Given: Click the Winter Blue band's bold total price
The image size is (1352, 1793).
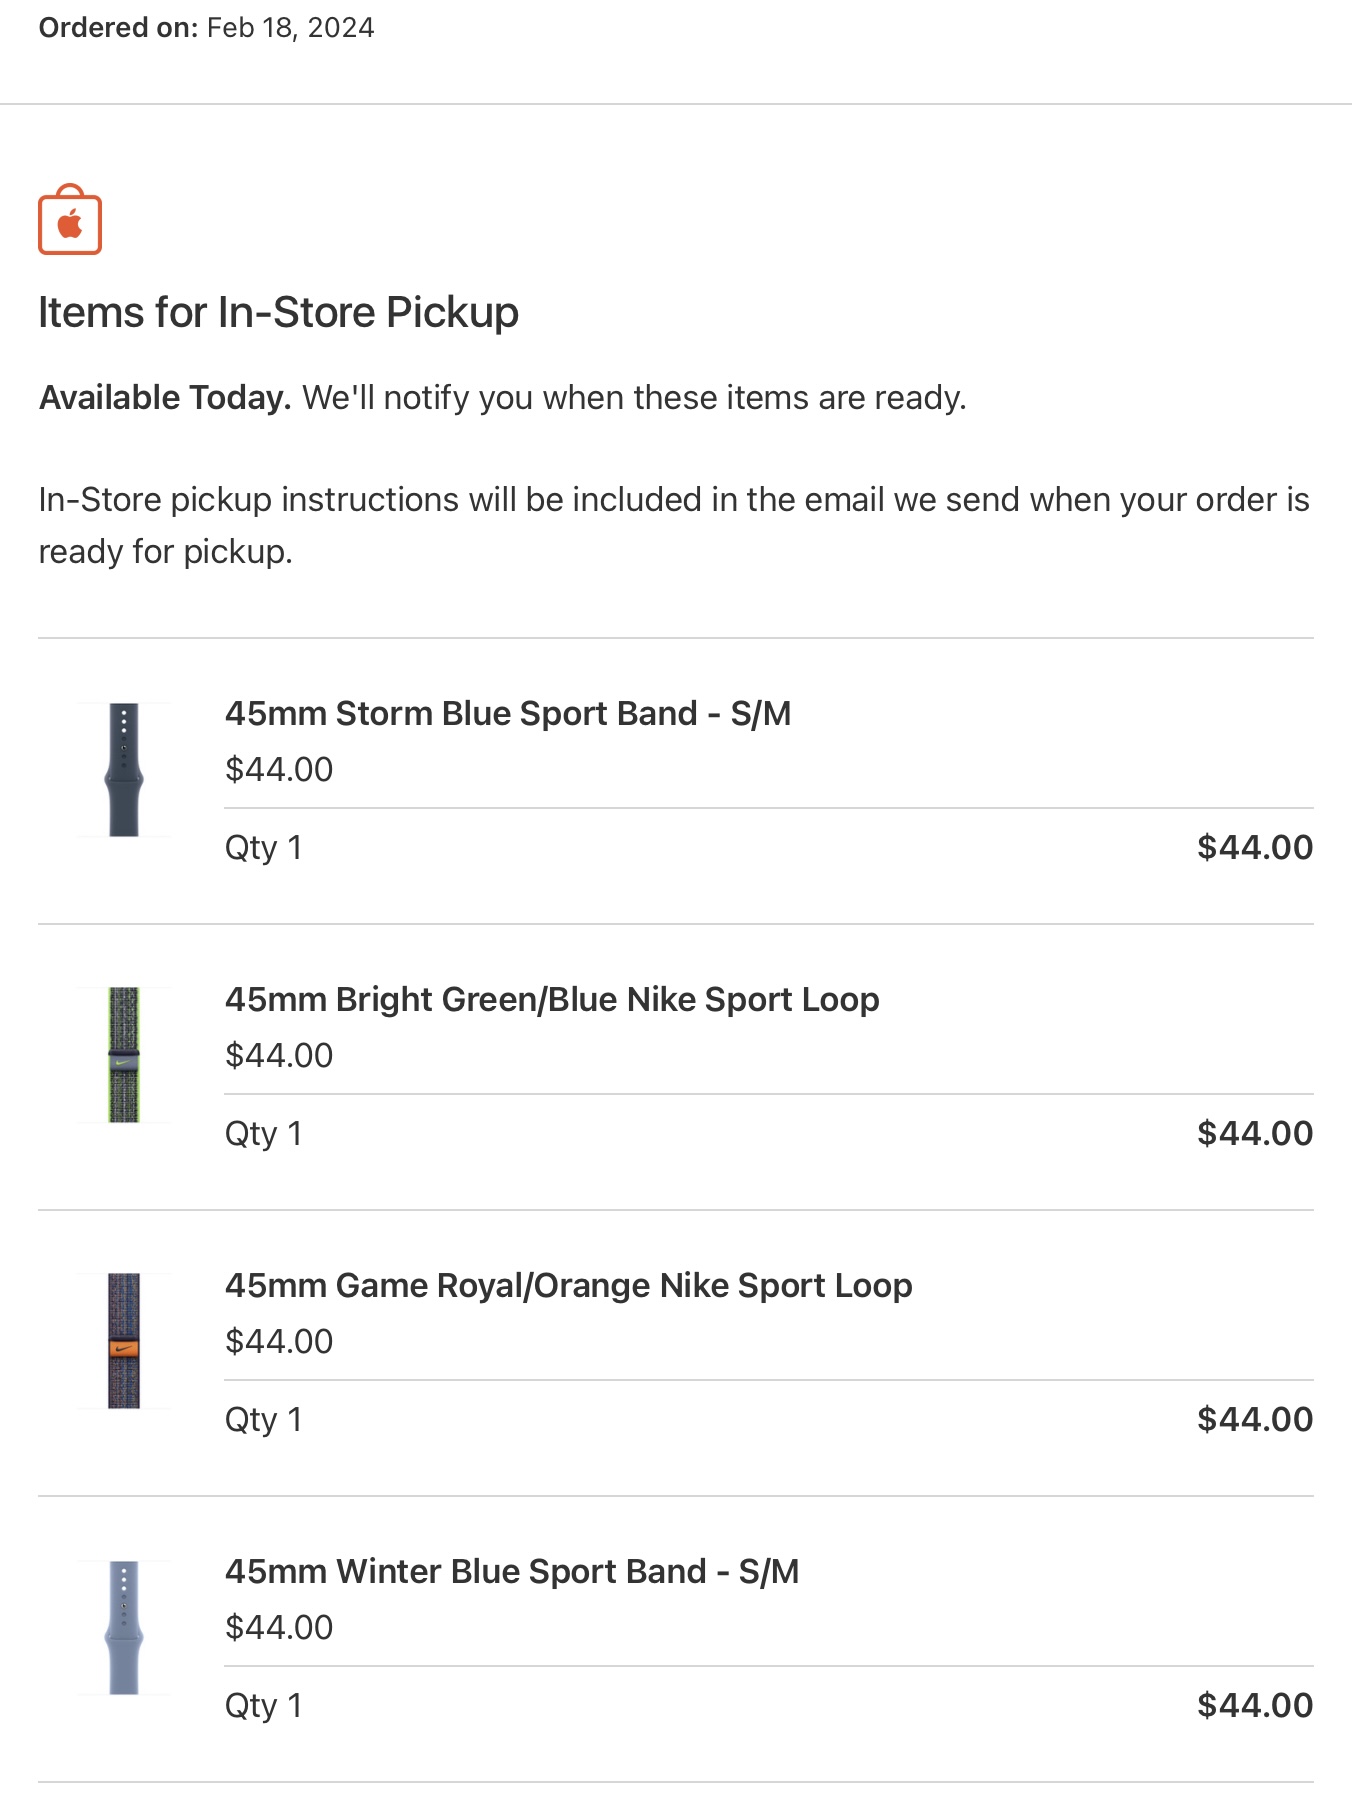Looking at the screenshot, I should (1254, 1705).
